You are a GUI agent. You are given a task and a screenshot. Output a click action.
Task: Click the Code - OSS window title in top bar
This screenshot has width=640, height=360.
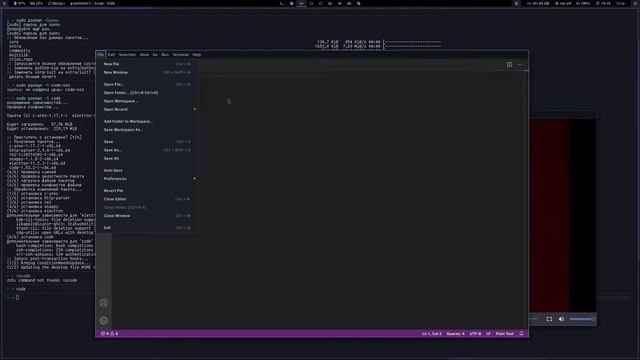click(x=93, y=3)
